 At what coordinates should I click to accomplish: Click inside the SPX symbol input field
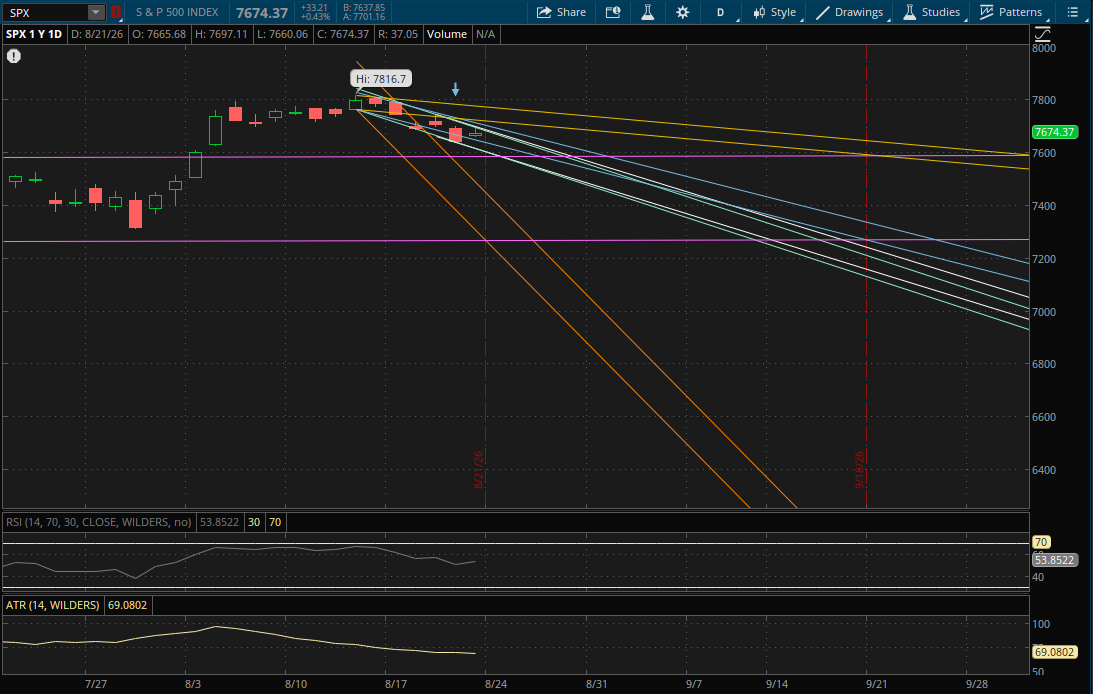[x=46, y=13]
